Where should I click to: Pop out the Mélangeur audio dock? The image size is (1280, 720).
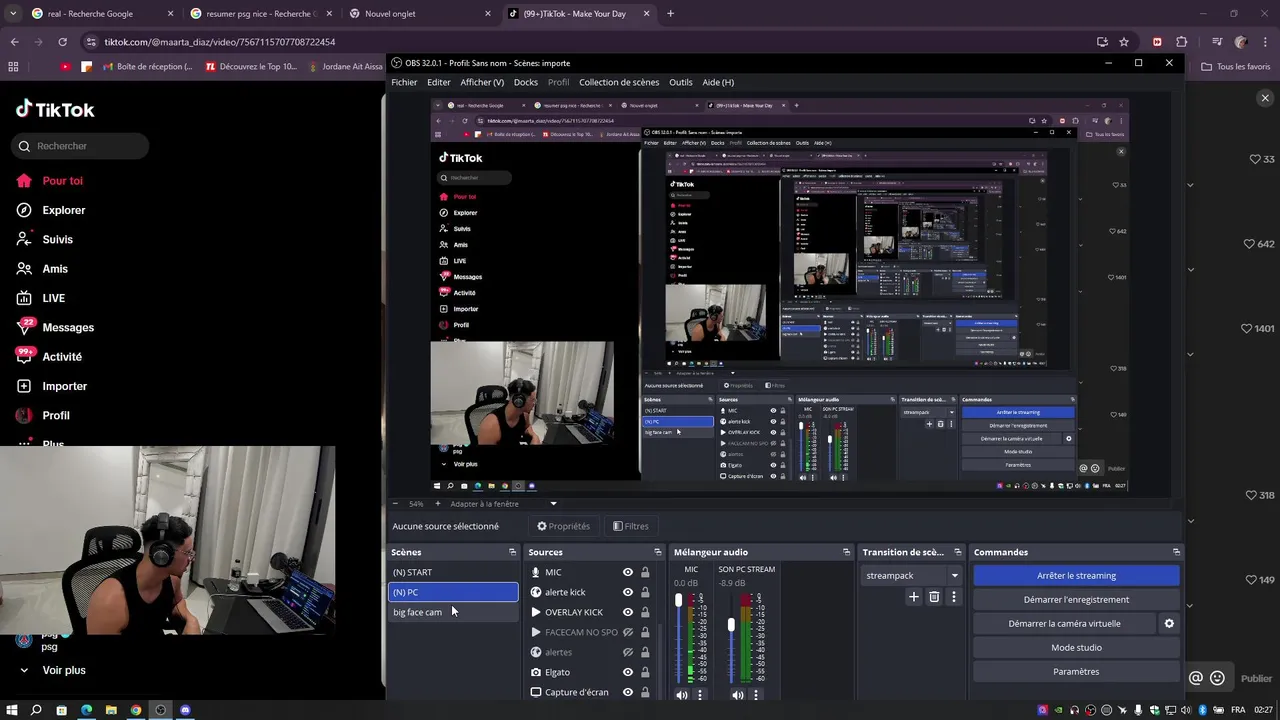pos(847,552)
